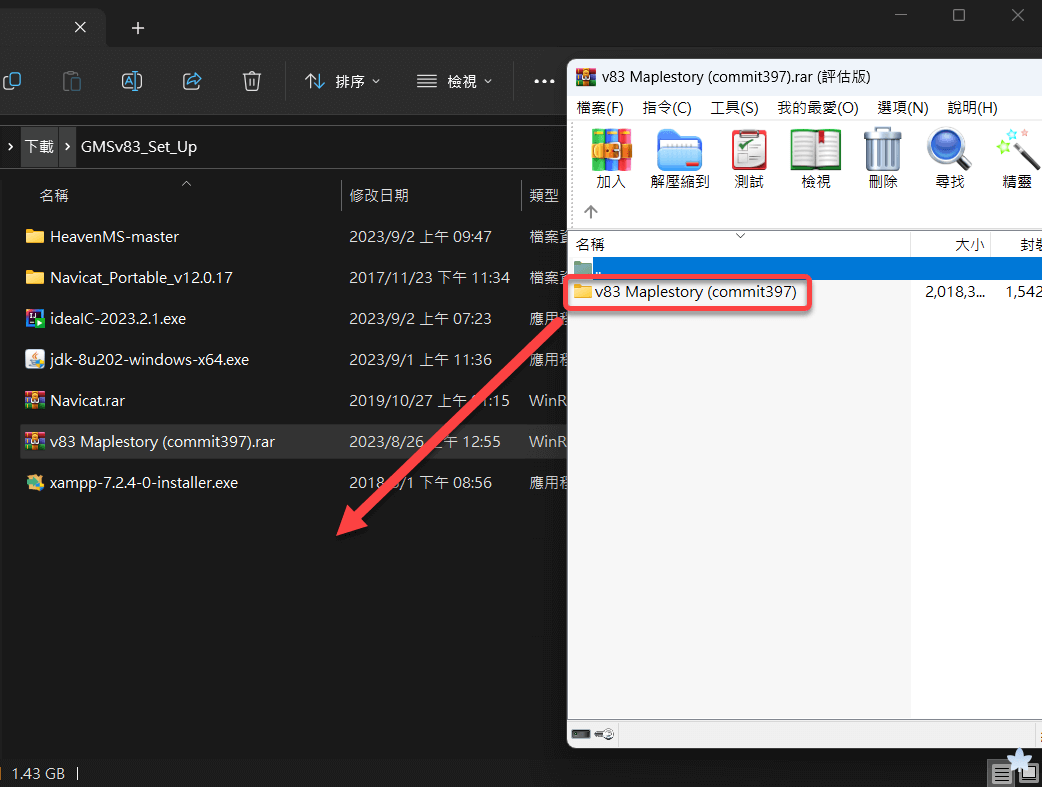The height and width of the screenshot is (787, 1042).
Task: Click the 2023/9/2 上午 07:23 date cell
Action: (420, 318)
